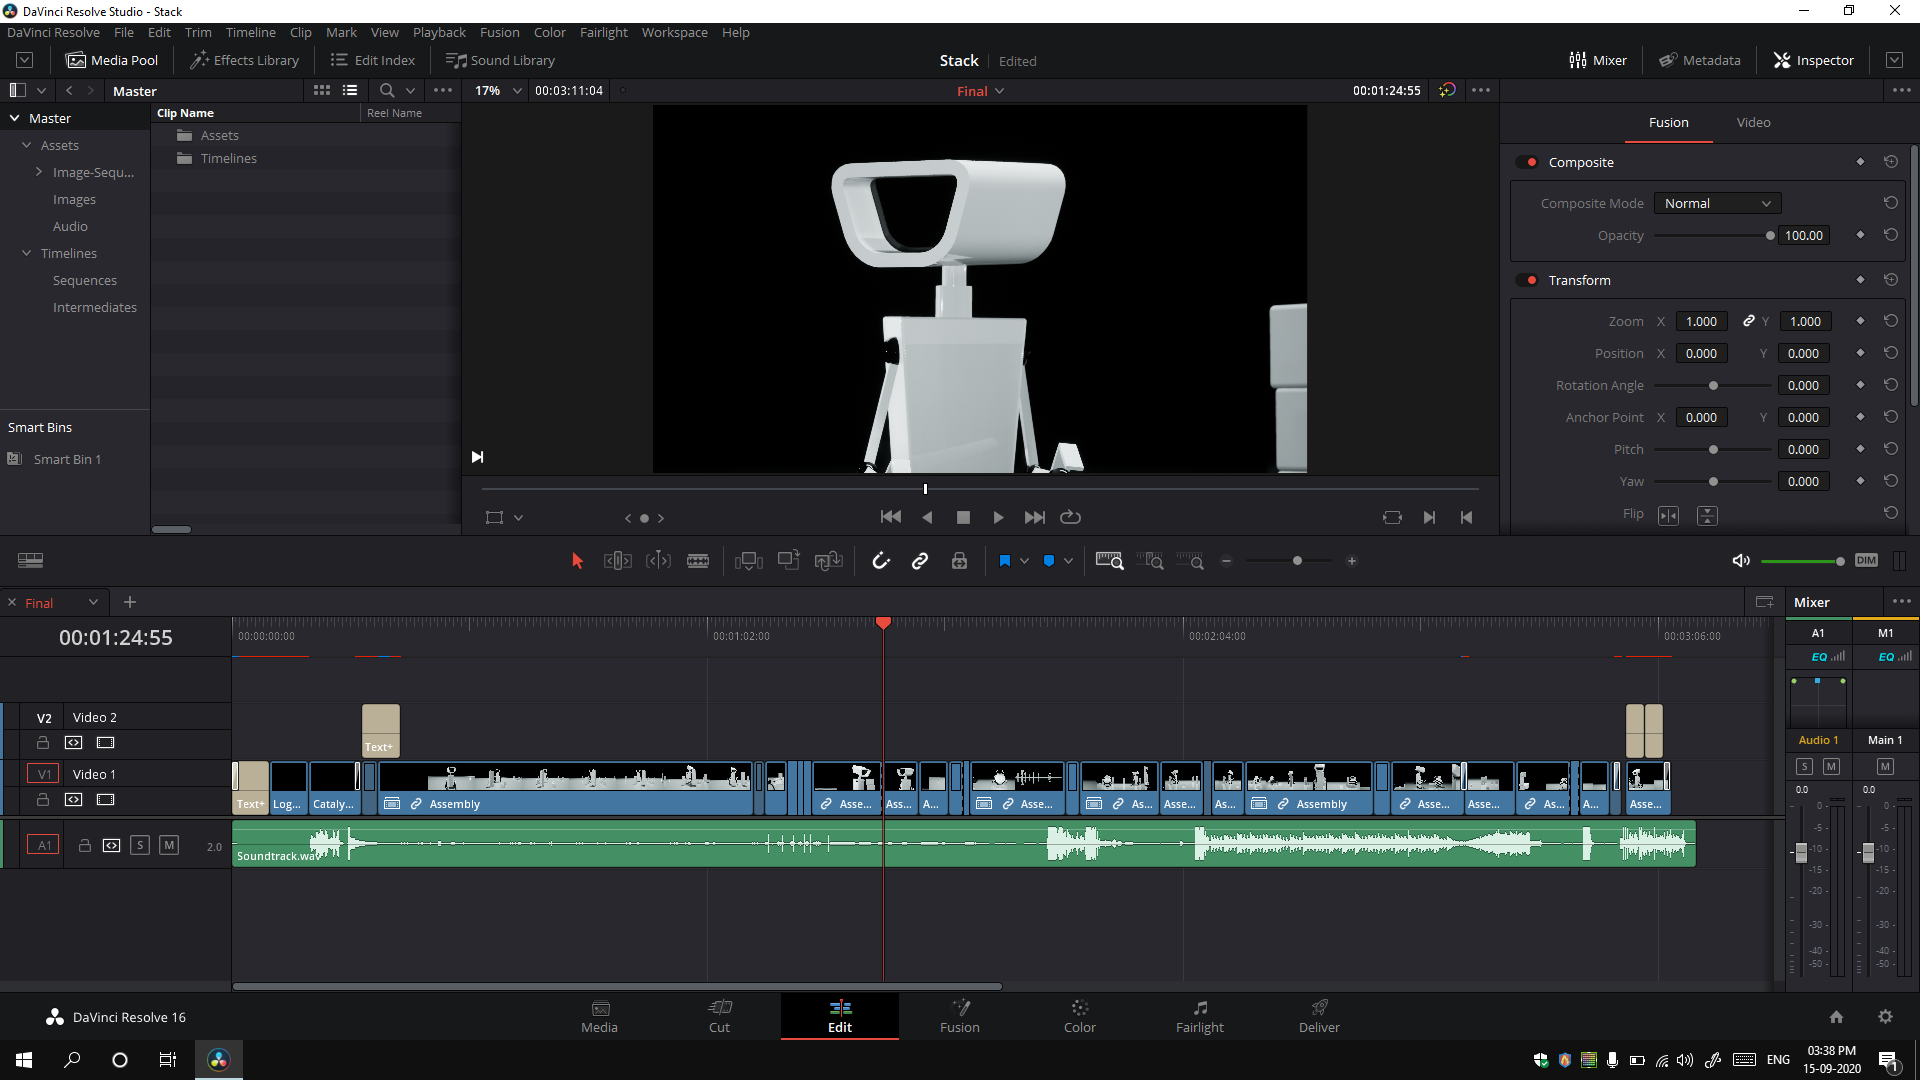The image size is (1920, 1080).
Task: Open Edit Index panel
Action: tap(372, 60)
